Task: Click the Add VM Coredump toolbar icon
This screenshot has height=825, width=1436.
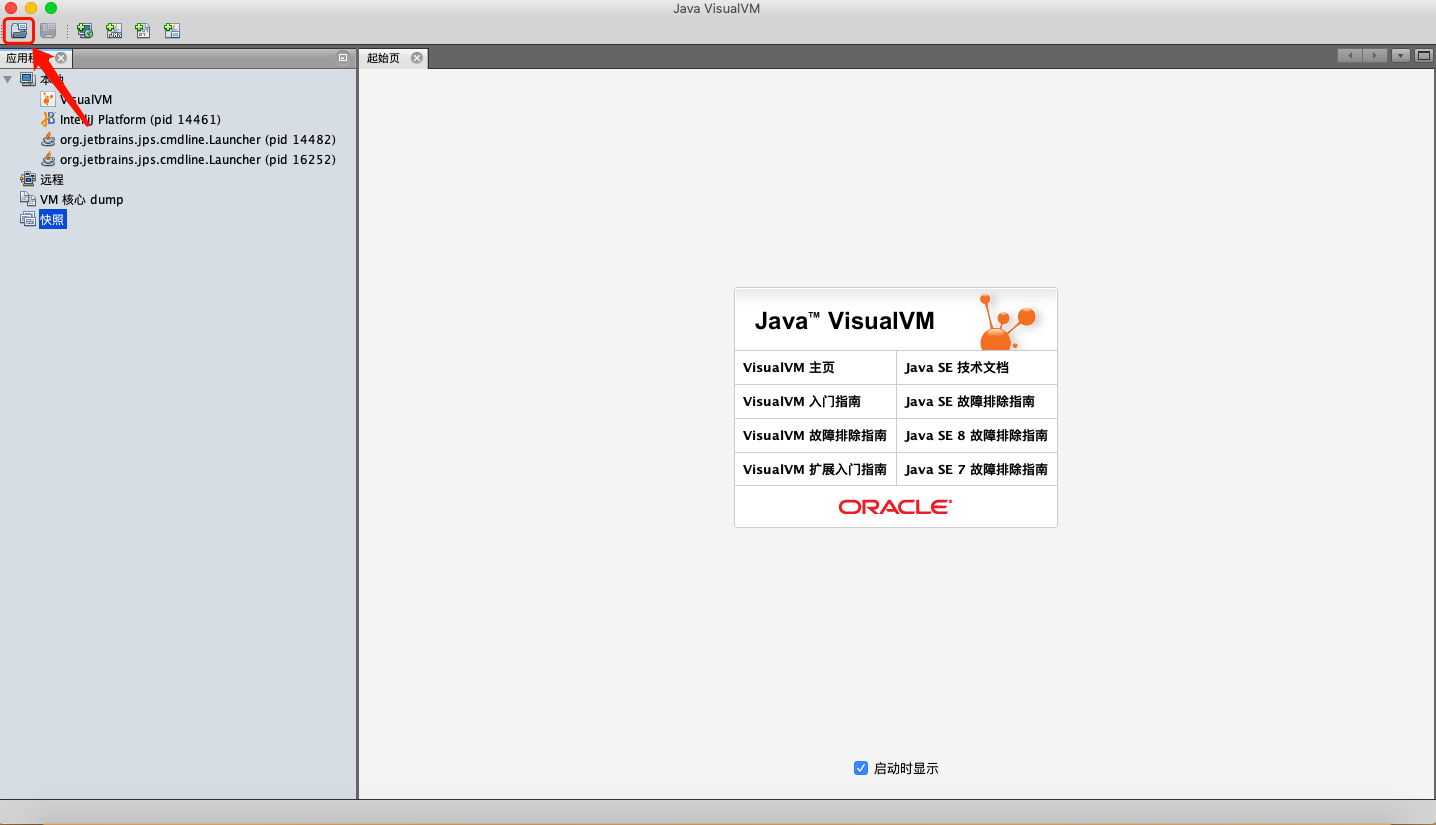Action: (x=143, y=31)
